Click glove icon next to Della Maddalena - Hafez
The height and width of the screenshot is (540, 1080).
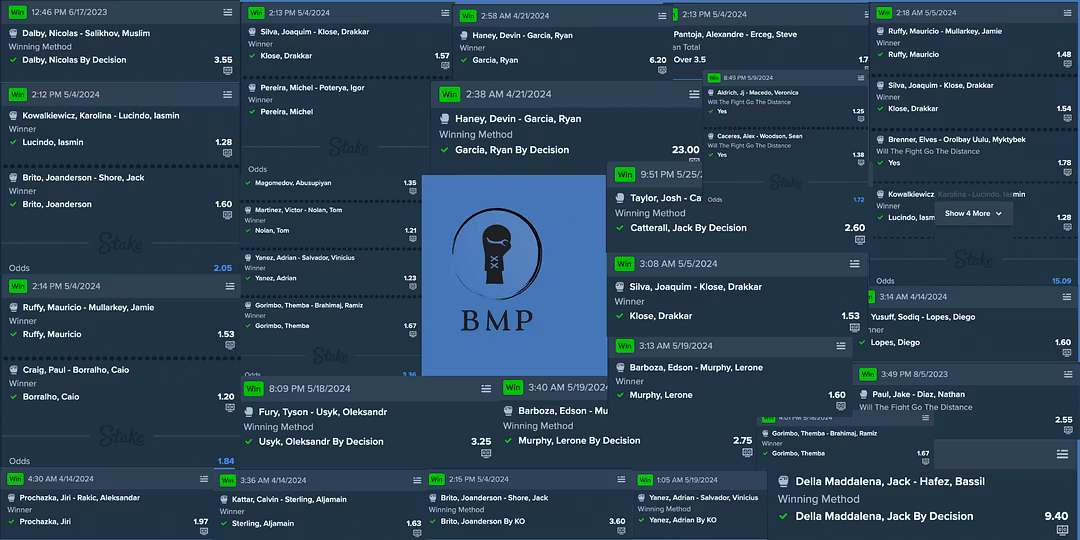point(783,481)
